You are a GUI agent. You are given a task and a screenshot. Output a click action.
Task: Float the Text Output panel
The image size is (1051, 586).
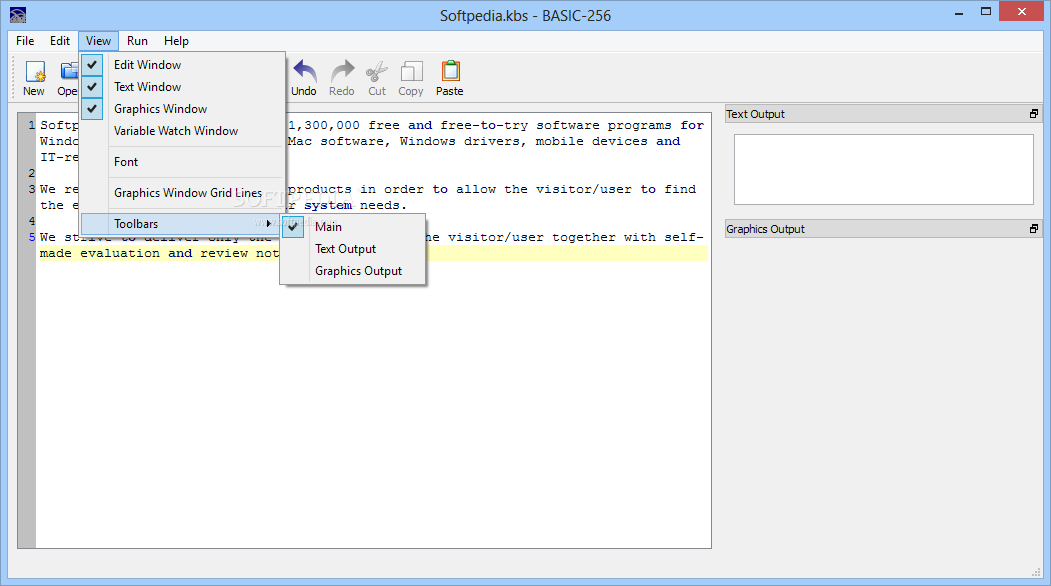(x=1034, y=114)
